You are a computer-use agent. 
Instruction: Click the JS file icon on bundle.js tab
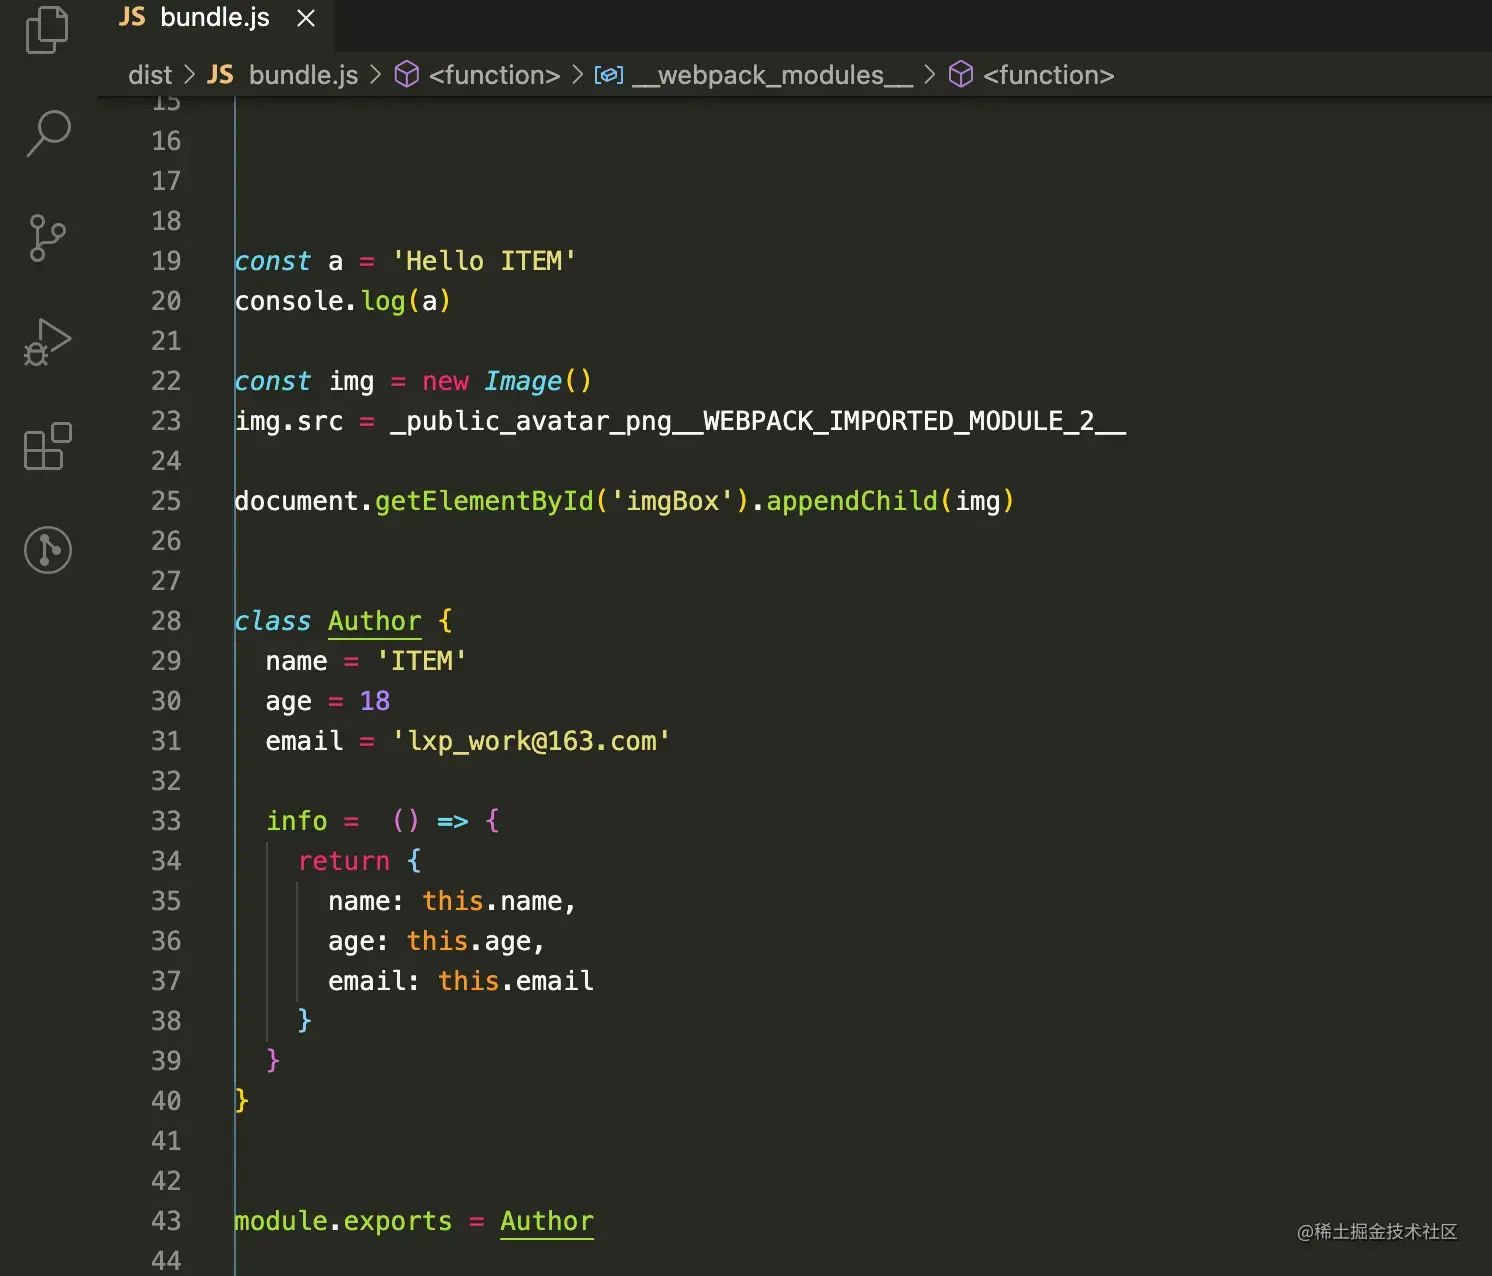coord(132,17)
